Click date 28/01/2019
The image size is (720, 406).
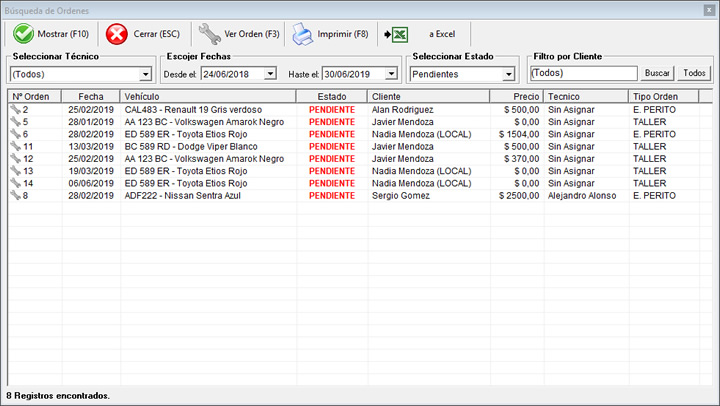91,122
